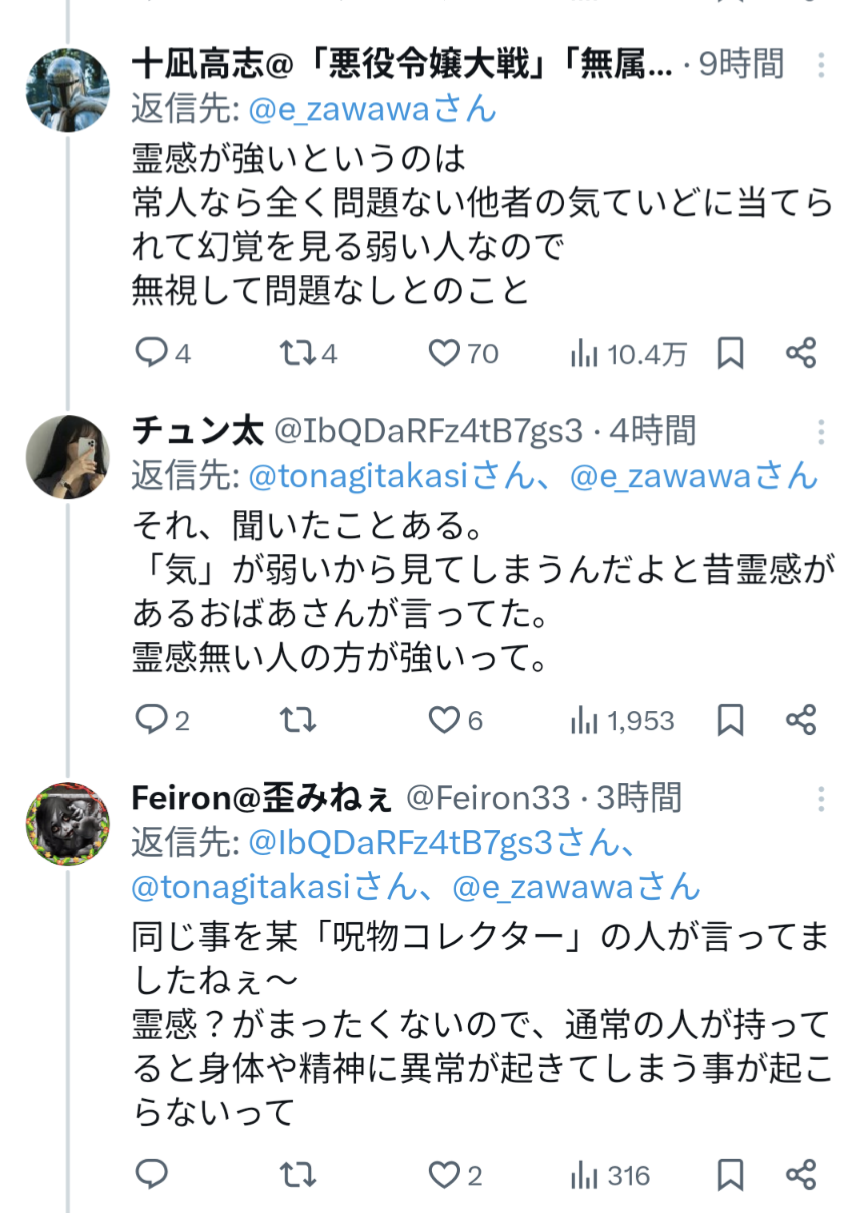Like the tweet with 70 likes

(444, 352)
